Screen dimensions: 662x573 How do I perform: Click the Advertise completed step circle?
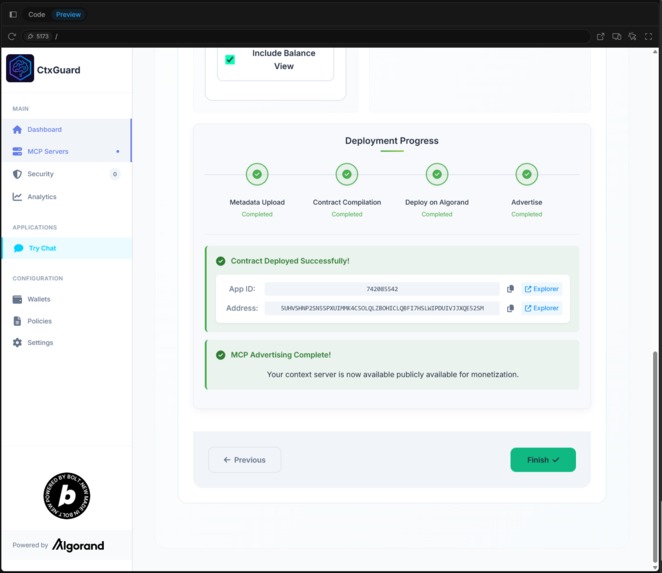tap(526, 174)
